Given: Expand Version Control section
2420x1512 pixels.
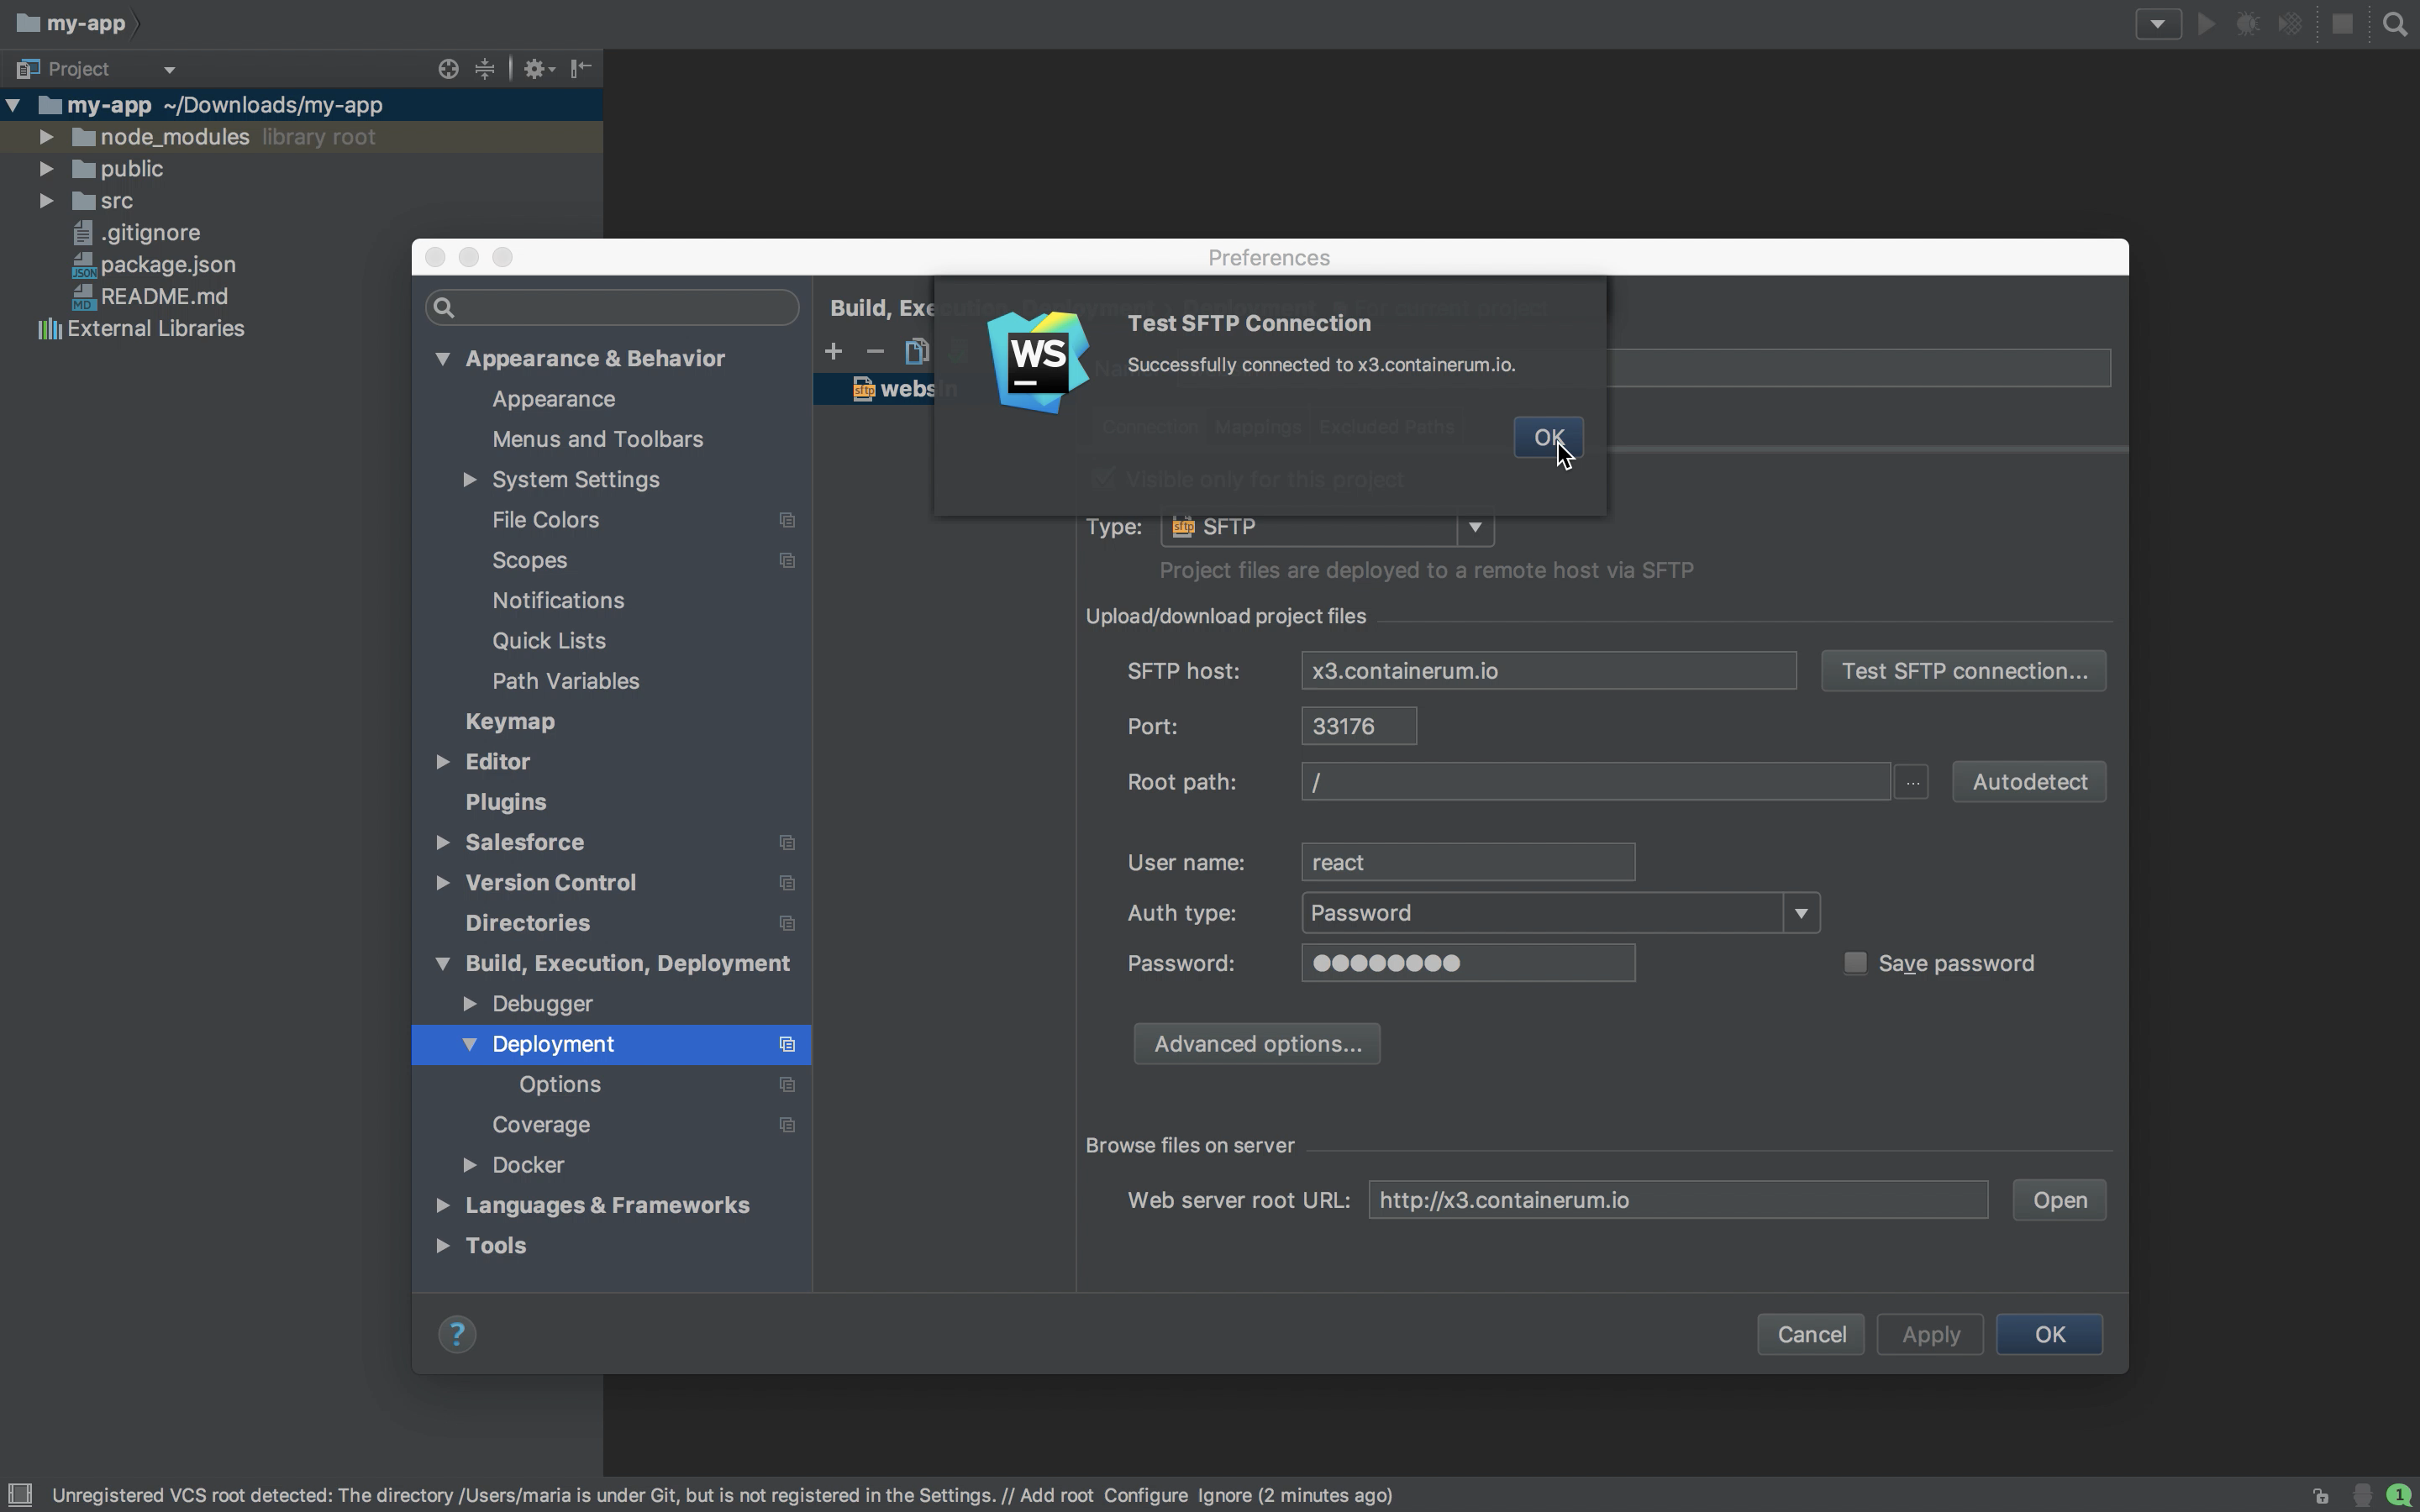Looking at the screenshot, I should click(442, 883).
